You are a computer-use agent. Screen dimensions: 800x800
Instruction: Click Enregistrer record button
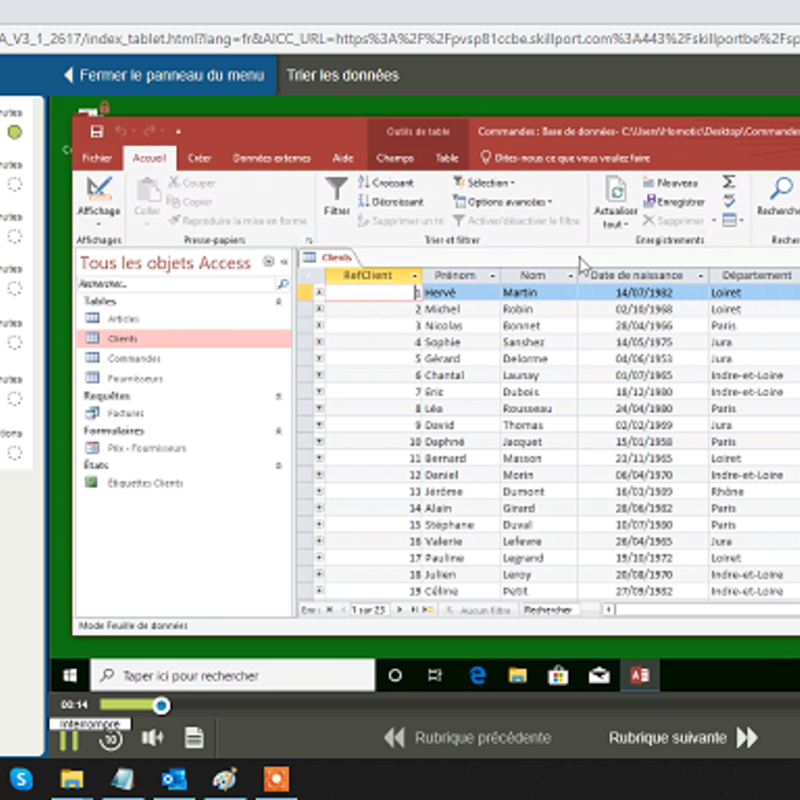pyautogui.click(x=673, y=202)
